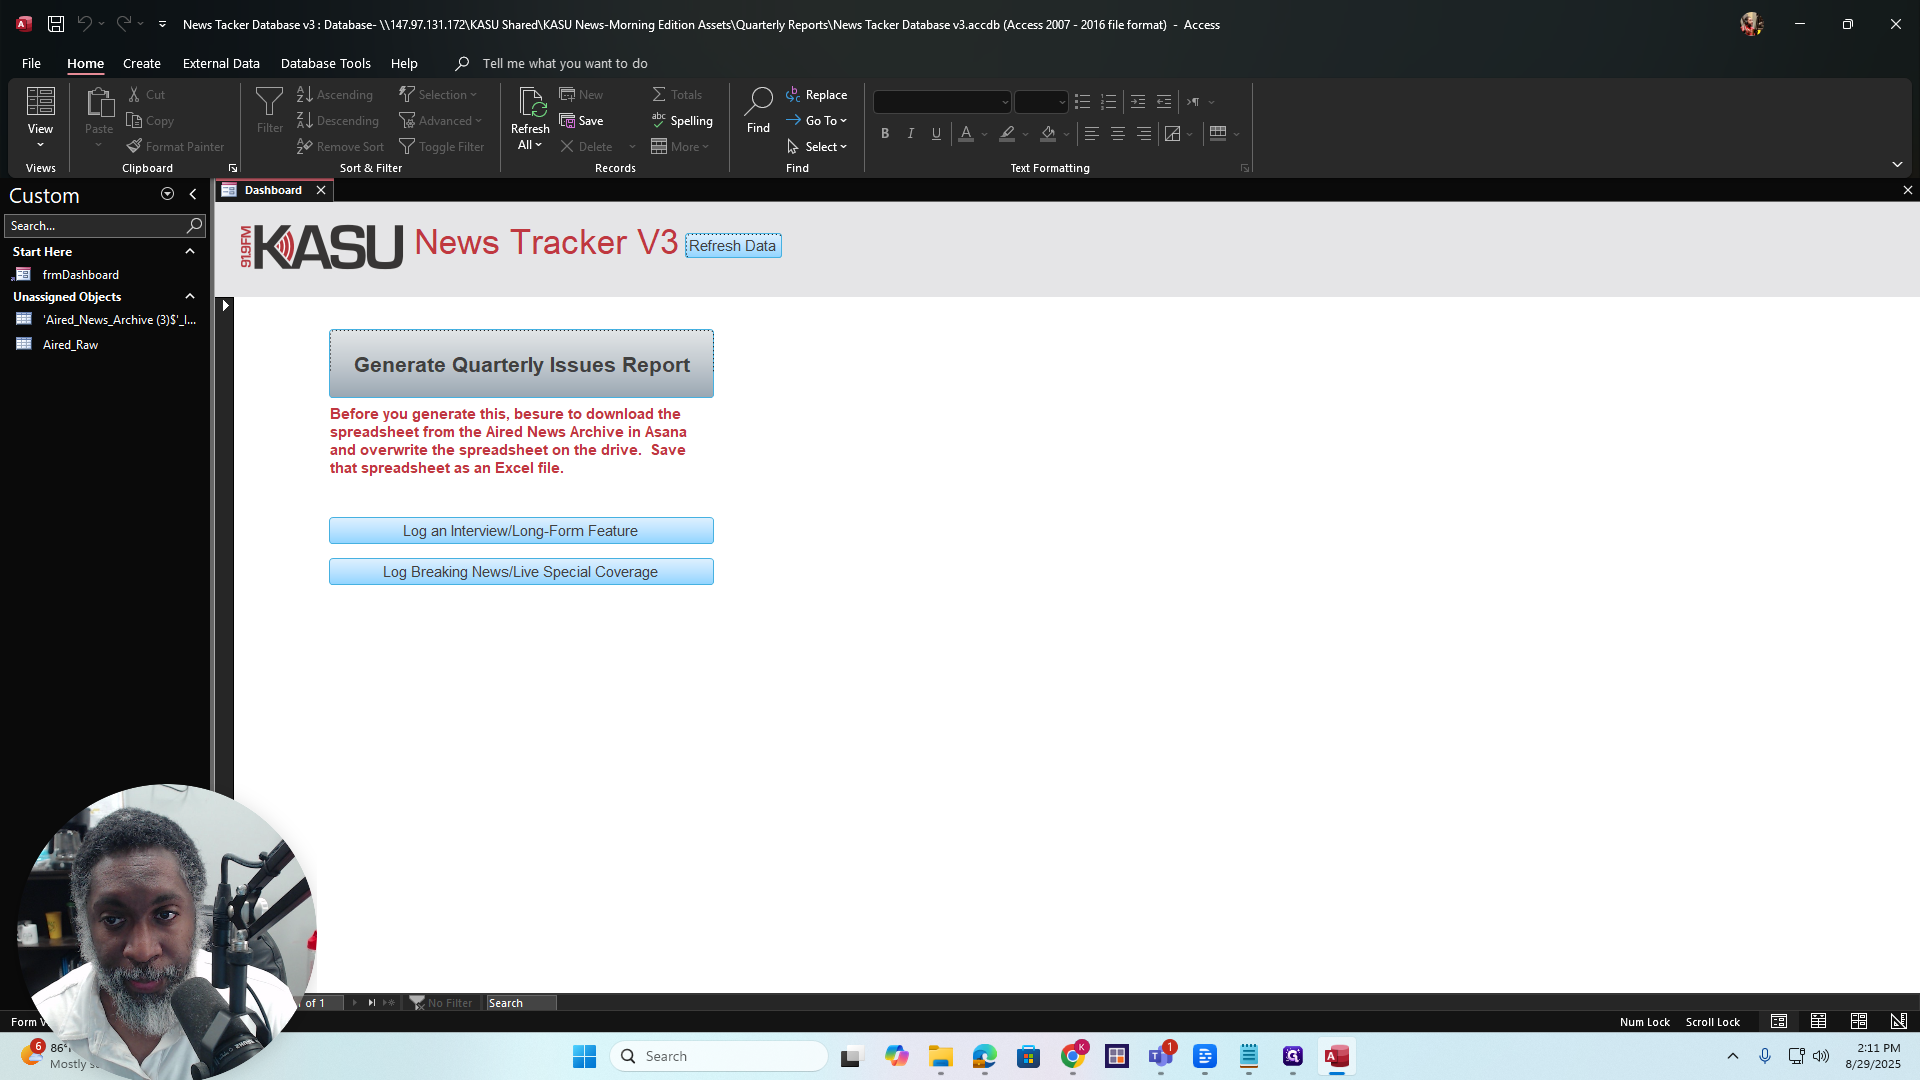Open the Find magnifier tool in ribbon

[x=758, y=110]
